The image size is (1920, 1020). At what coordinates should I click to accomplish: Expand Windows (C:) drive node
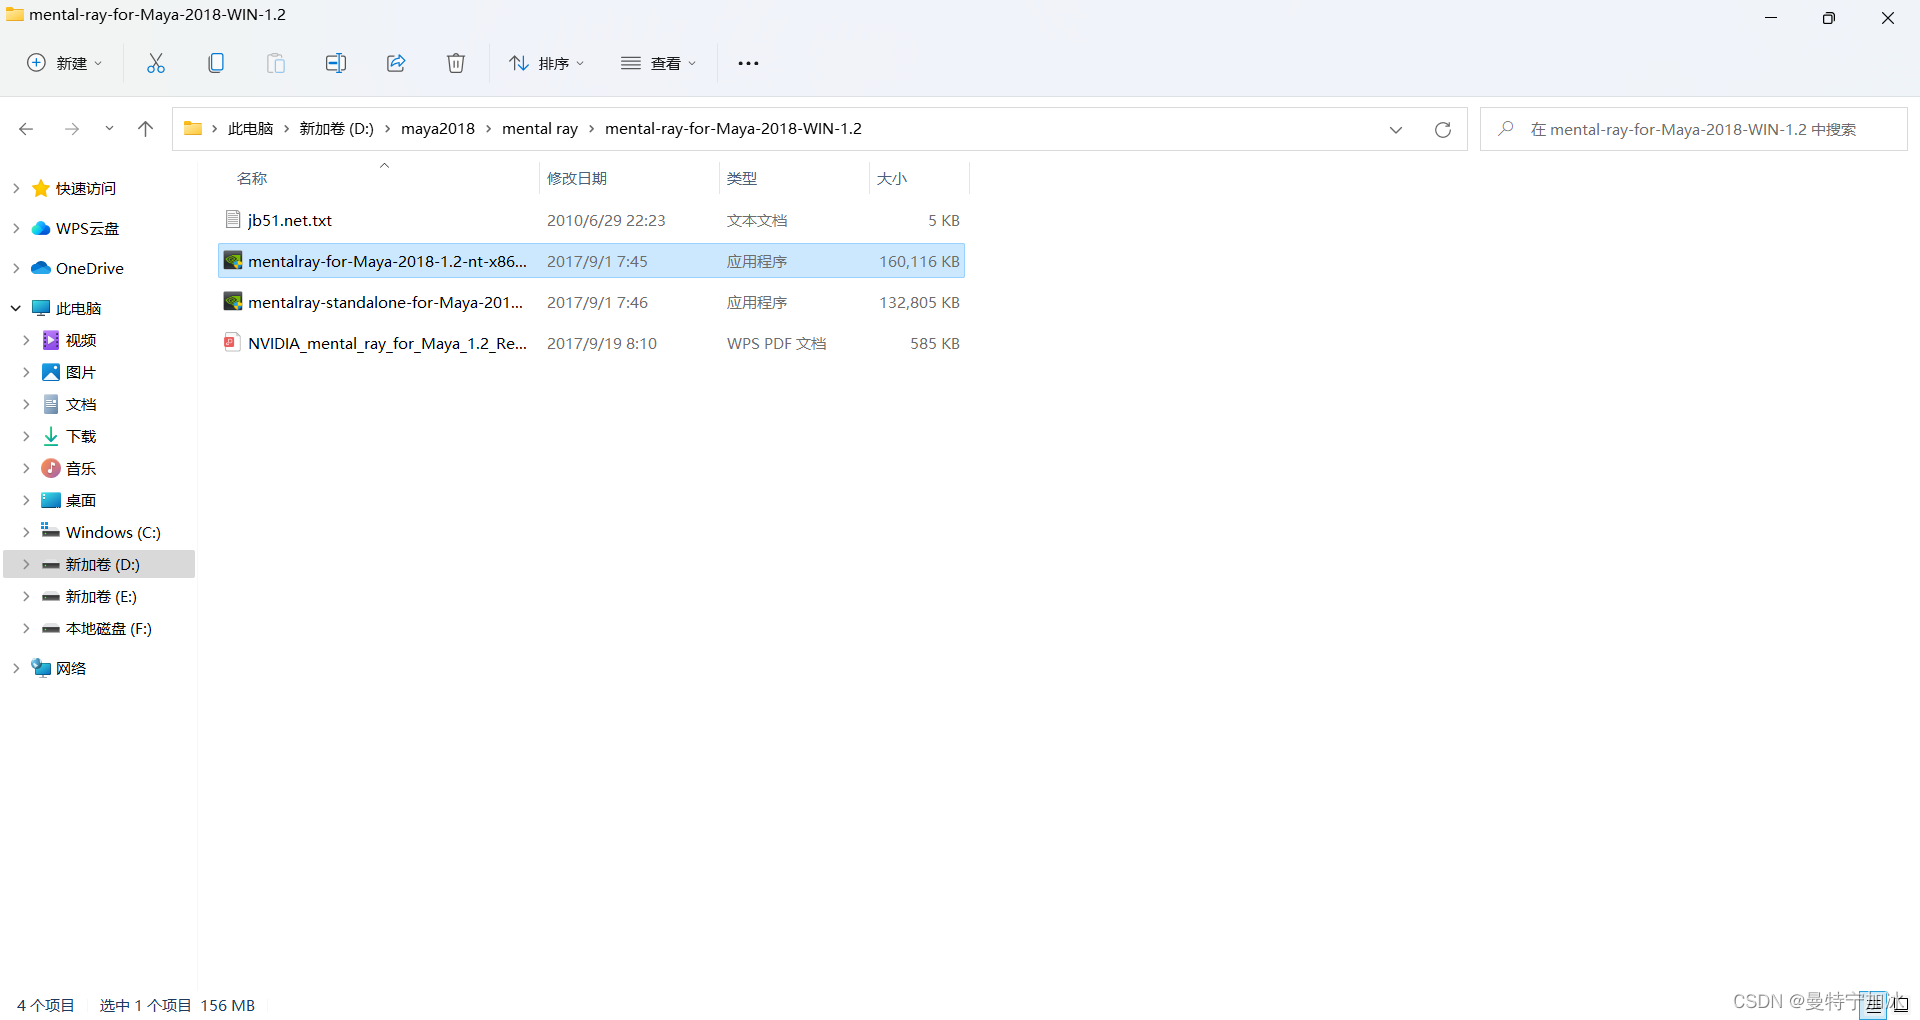coord(26,532)
